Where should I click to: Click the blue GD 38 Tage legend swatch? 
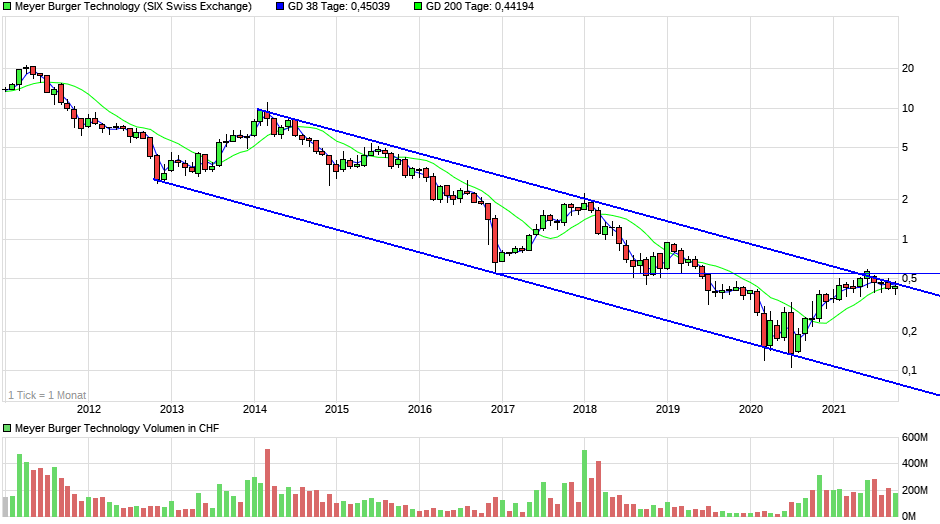point(280,7)
